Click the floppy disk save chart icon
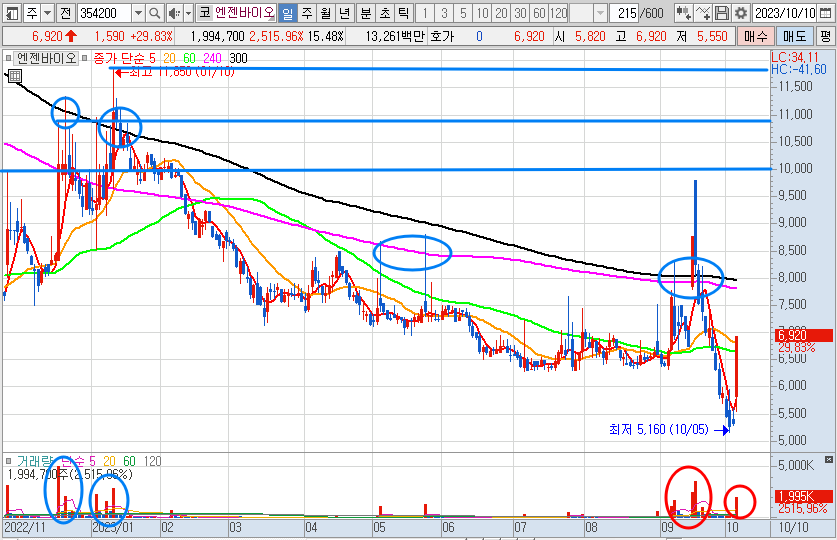Screen dimensions: 837x540 722,13
